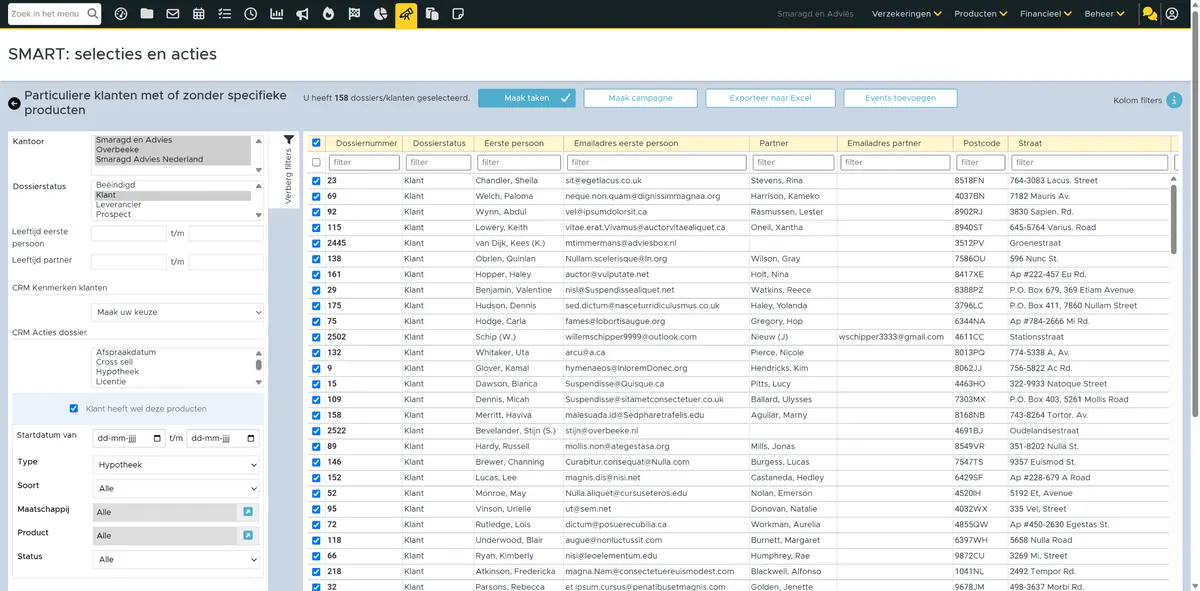Click the filter field under Postcode column

pyautogui.click(x=981, y=162)
